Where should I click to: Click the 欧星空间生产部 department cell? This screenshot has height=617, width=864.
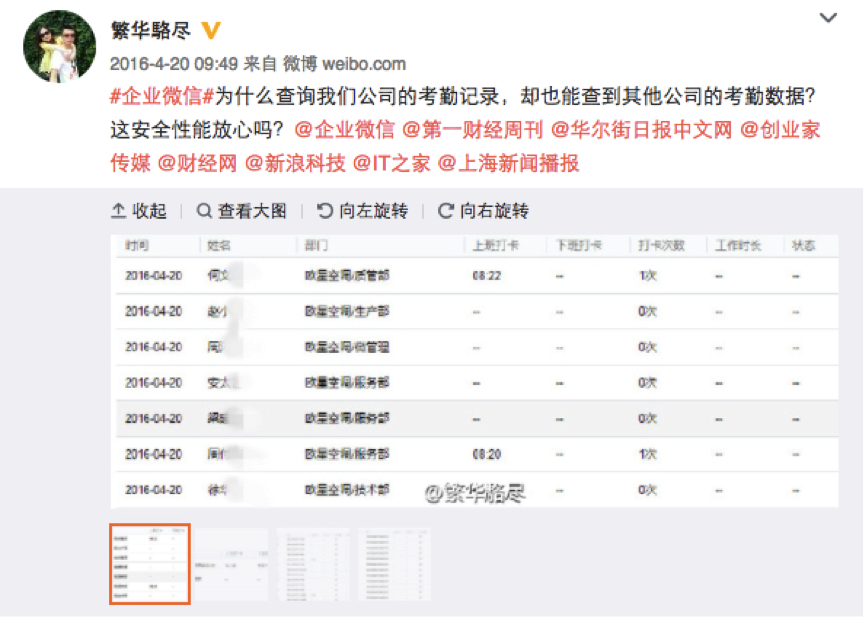pyautogui.click(x=347, y=311)
